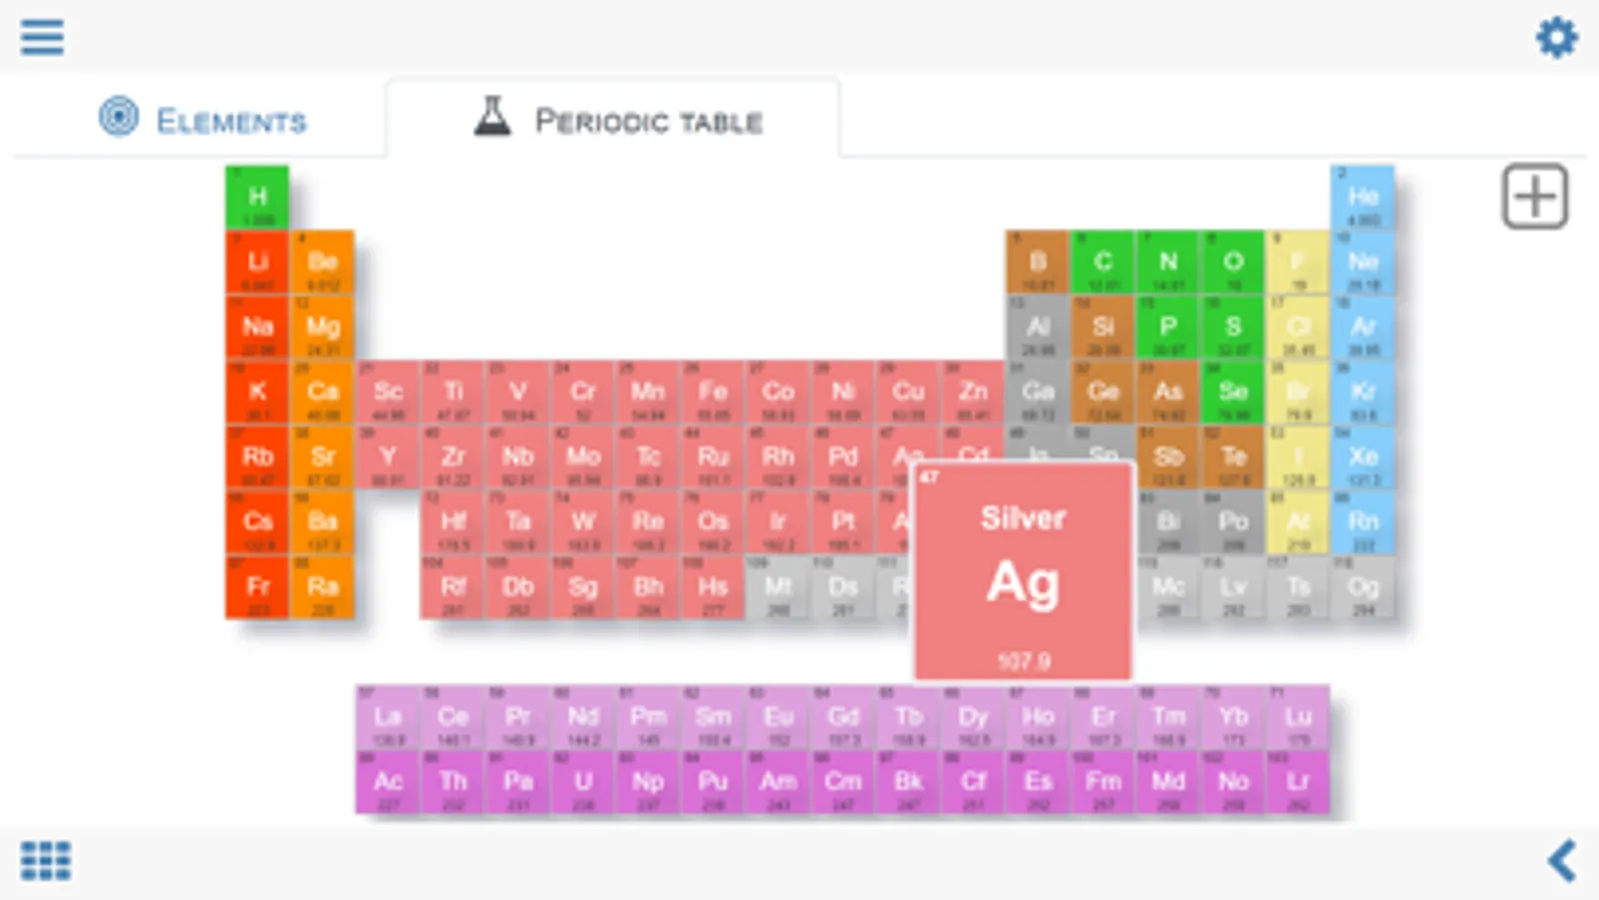Choose the Carbon element tile
The height and width of the screenshot is (900, 1599).
point(1102,263)
